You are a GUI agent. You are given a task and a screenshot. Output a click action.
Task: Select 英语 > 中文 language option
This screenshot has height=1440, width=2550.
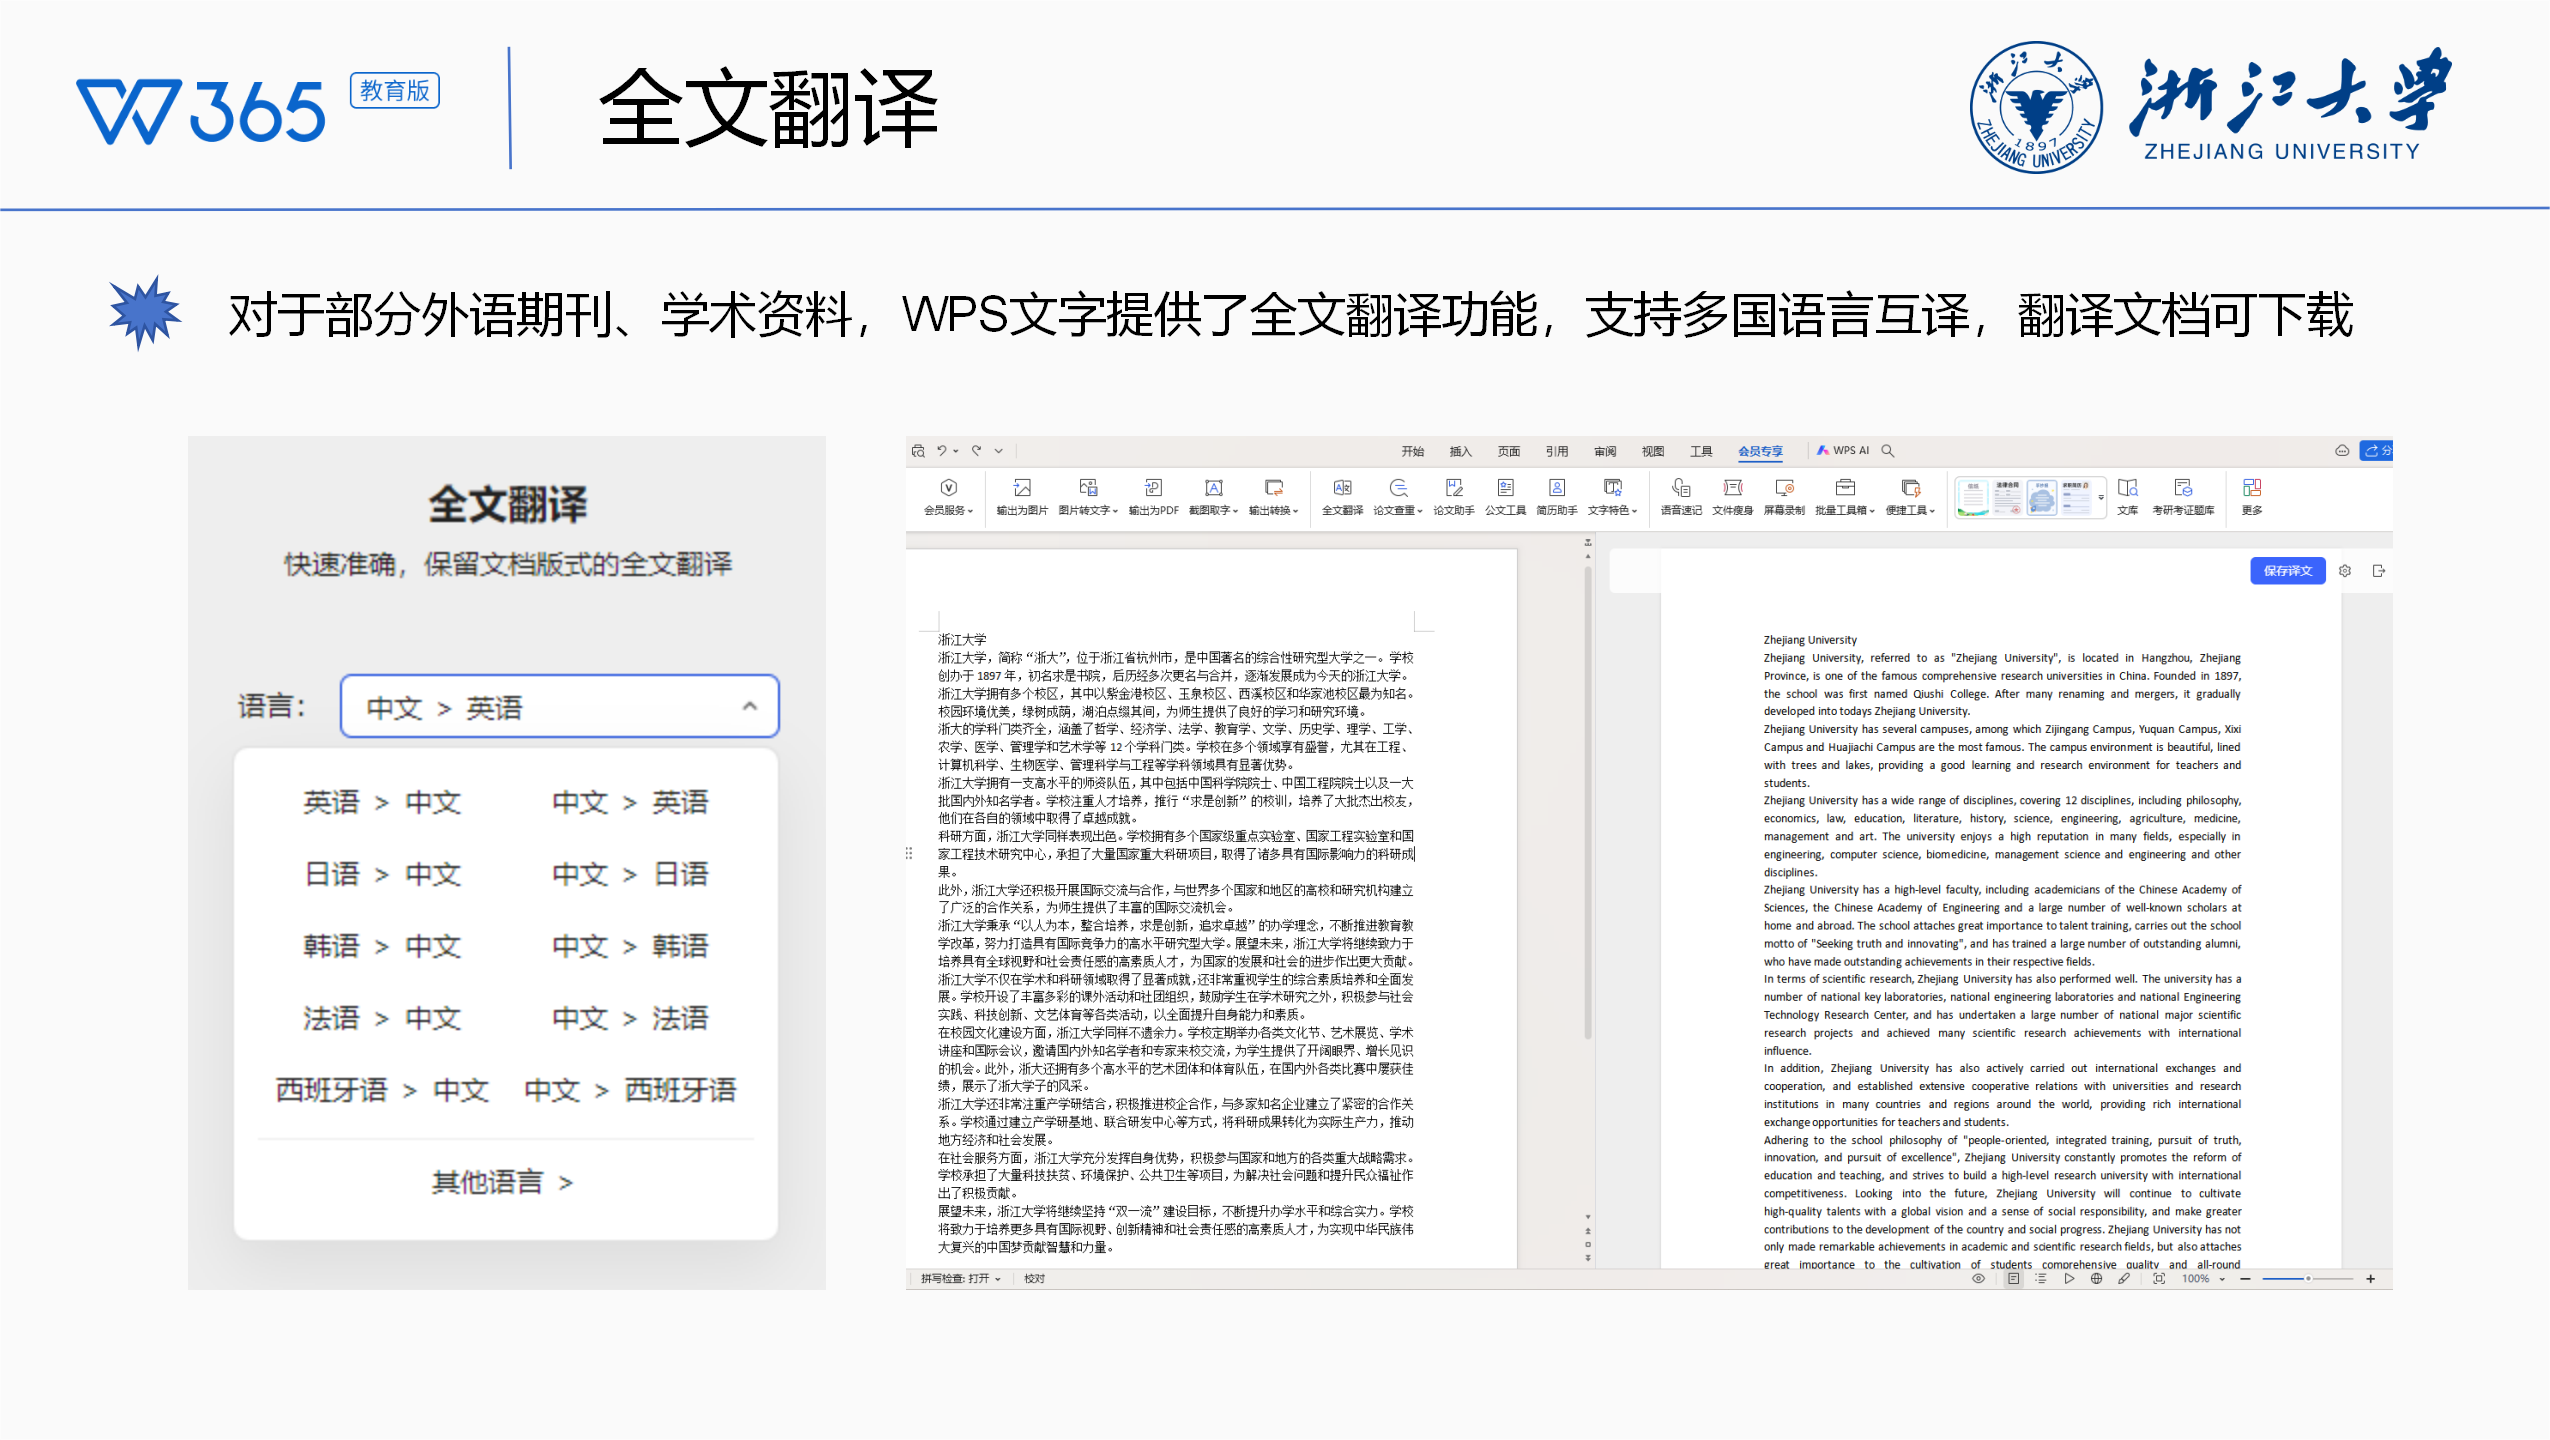382,802
